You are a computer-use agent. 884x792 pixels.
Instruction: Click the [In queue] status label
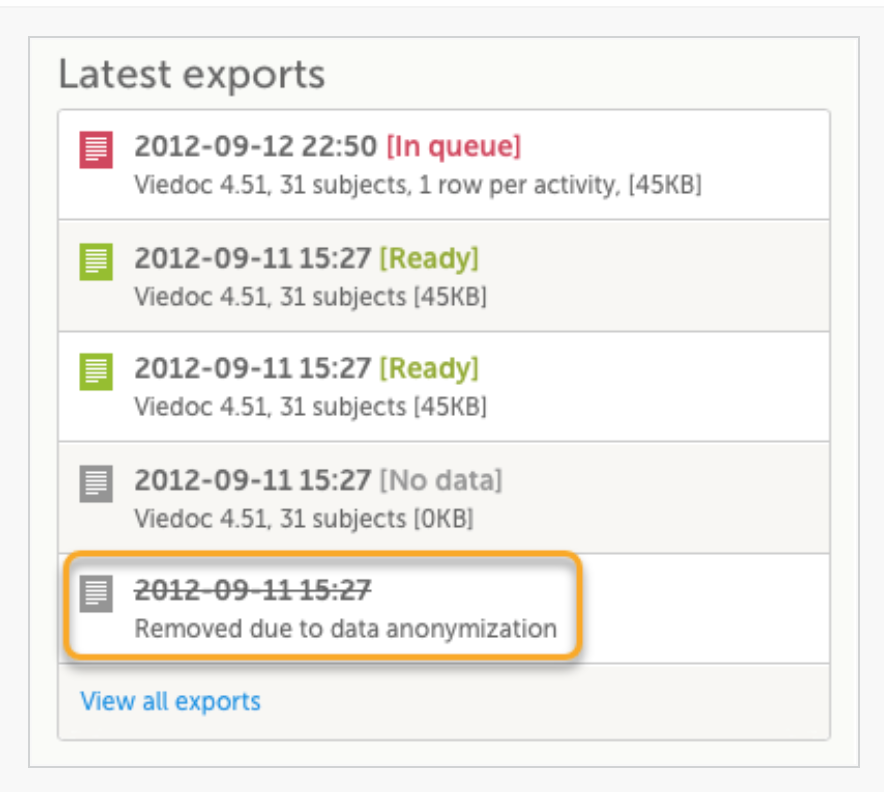coord(454,147)
